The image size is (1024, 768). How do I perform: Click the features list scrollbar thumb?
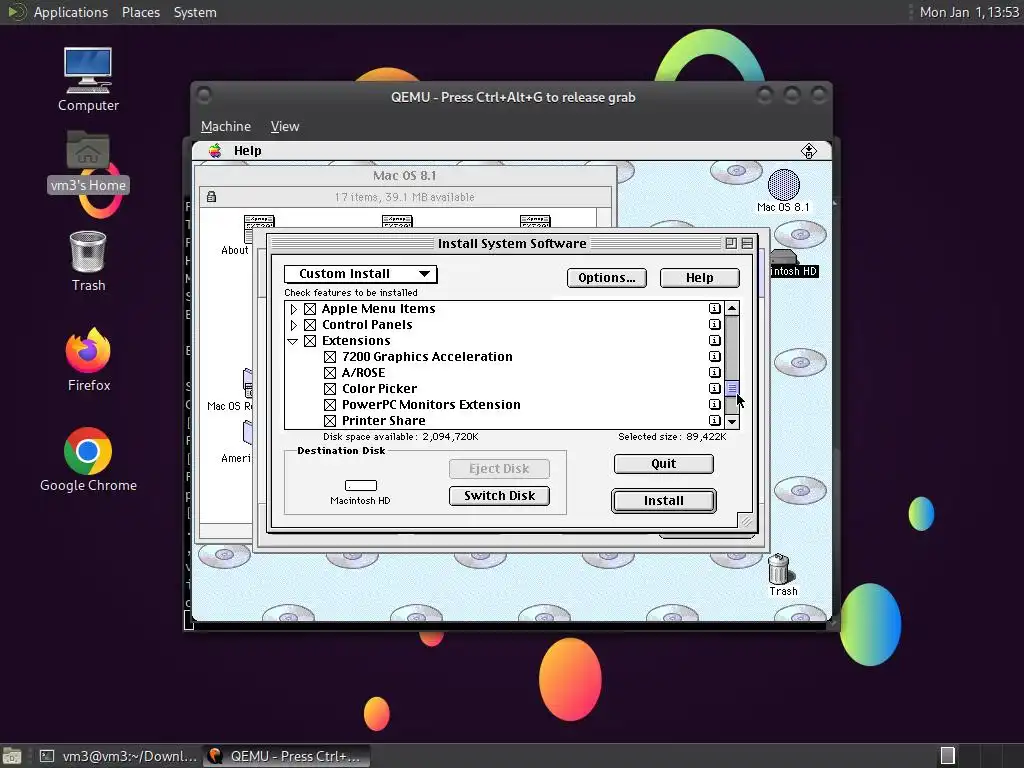pos(732,389)
